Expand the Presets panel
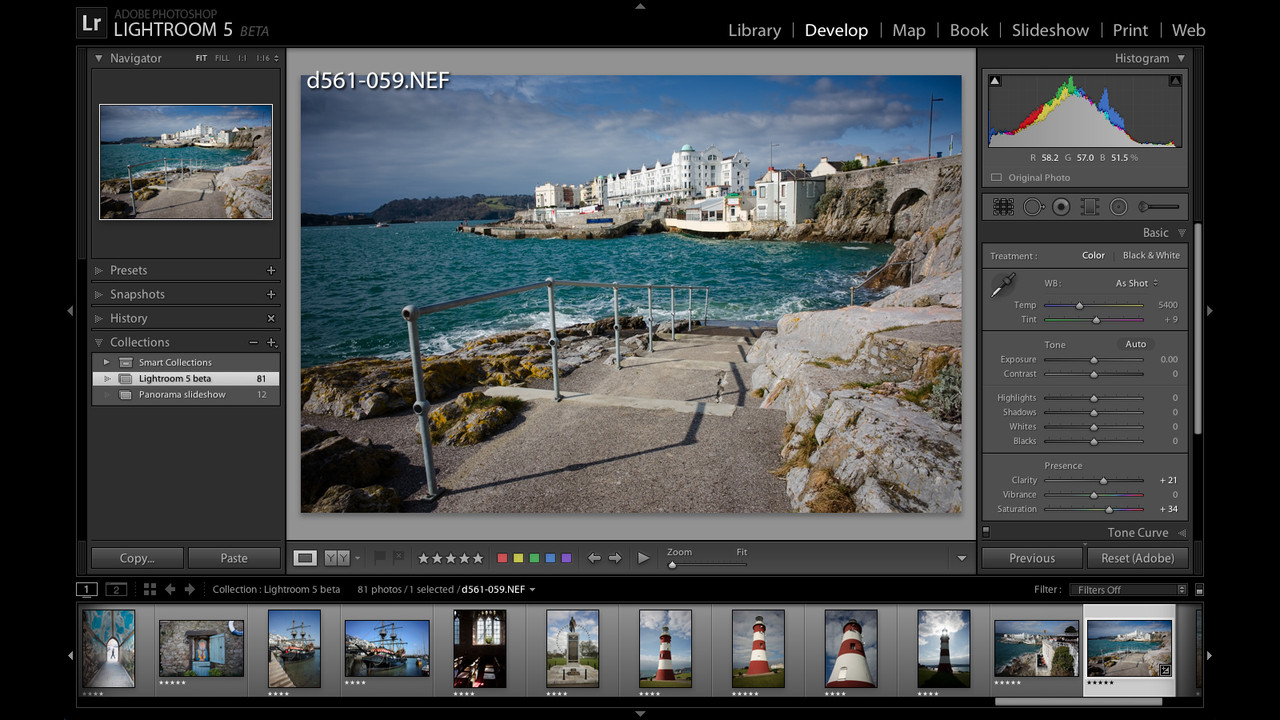Image resolution: width=1280 pixels, height=720 pixels. [128, 270]
